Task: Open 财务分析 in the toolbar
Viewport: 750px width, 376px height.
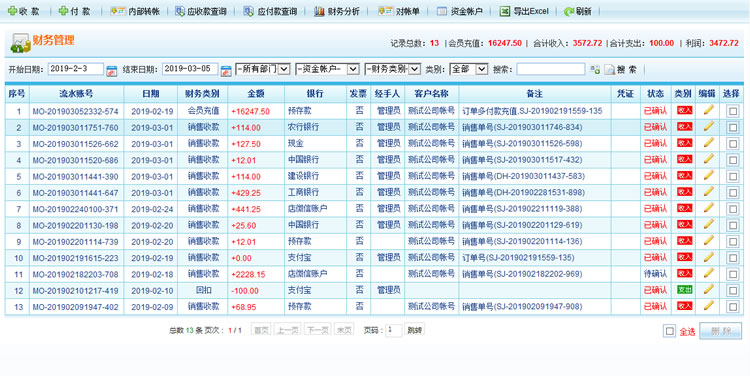Action: pyautogui.click(x=337, y=11)
